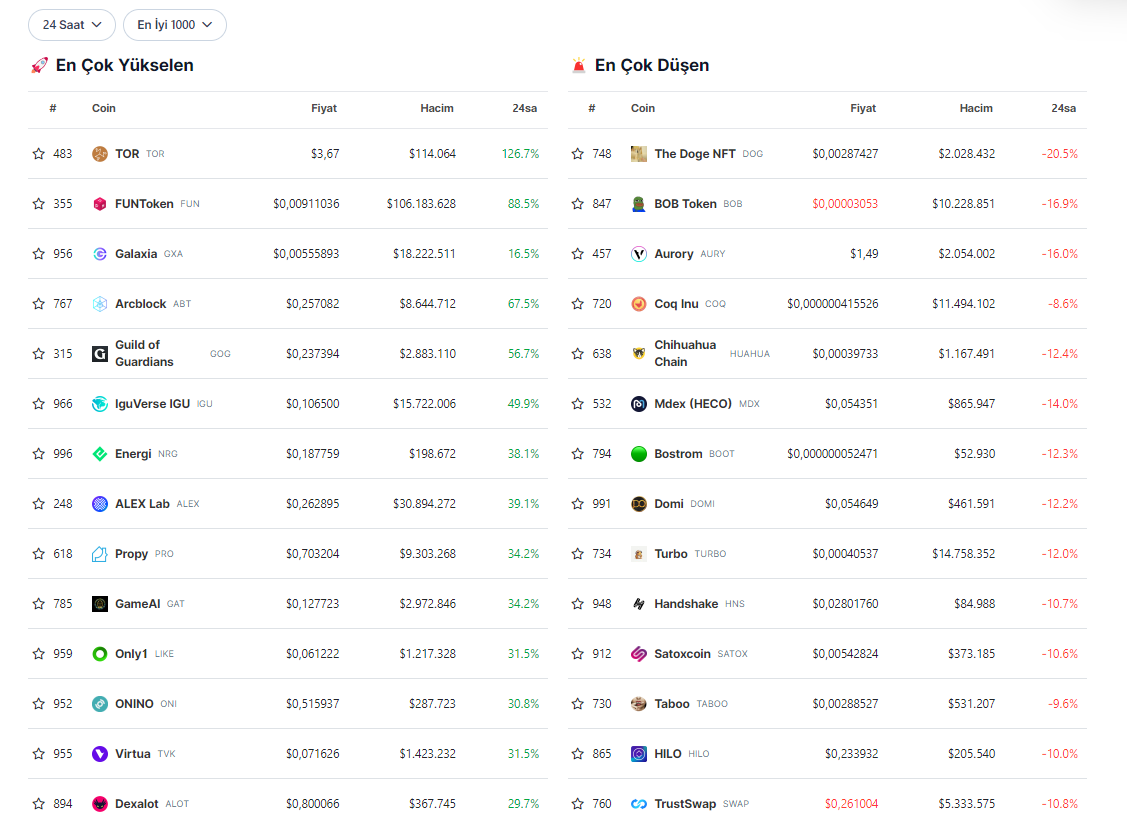The width and height of the screenshot is (1127, 826).
Task: Click the Satoxcoin logo icon
Action: tap(639, 654)
